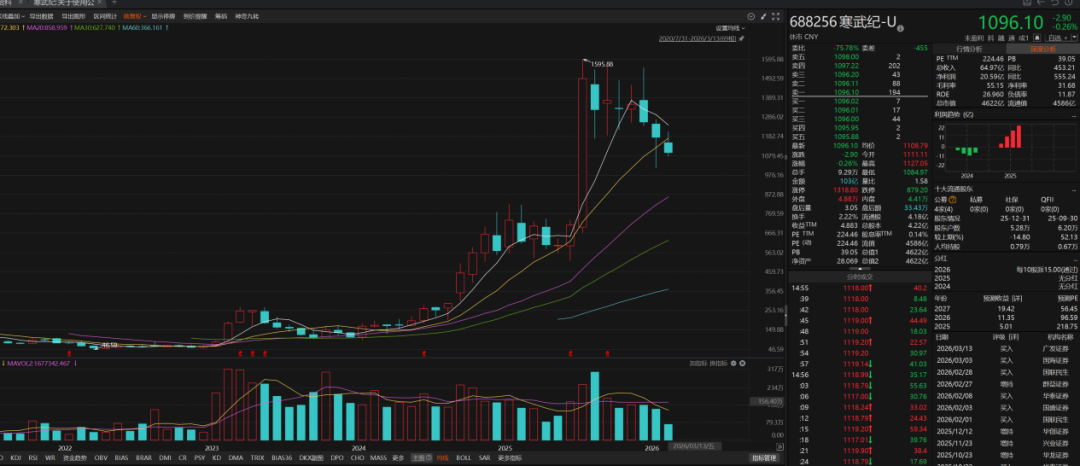The height and width of the screenshot is (466, 1080).
Task: Click the document icon in top-right toolbar
Action: click(1027, 3)
